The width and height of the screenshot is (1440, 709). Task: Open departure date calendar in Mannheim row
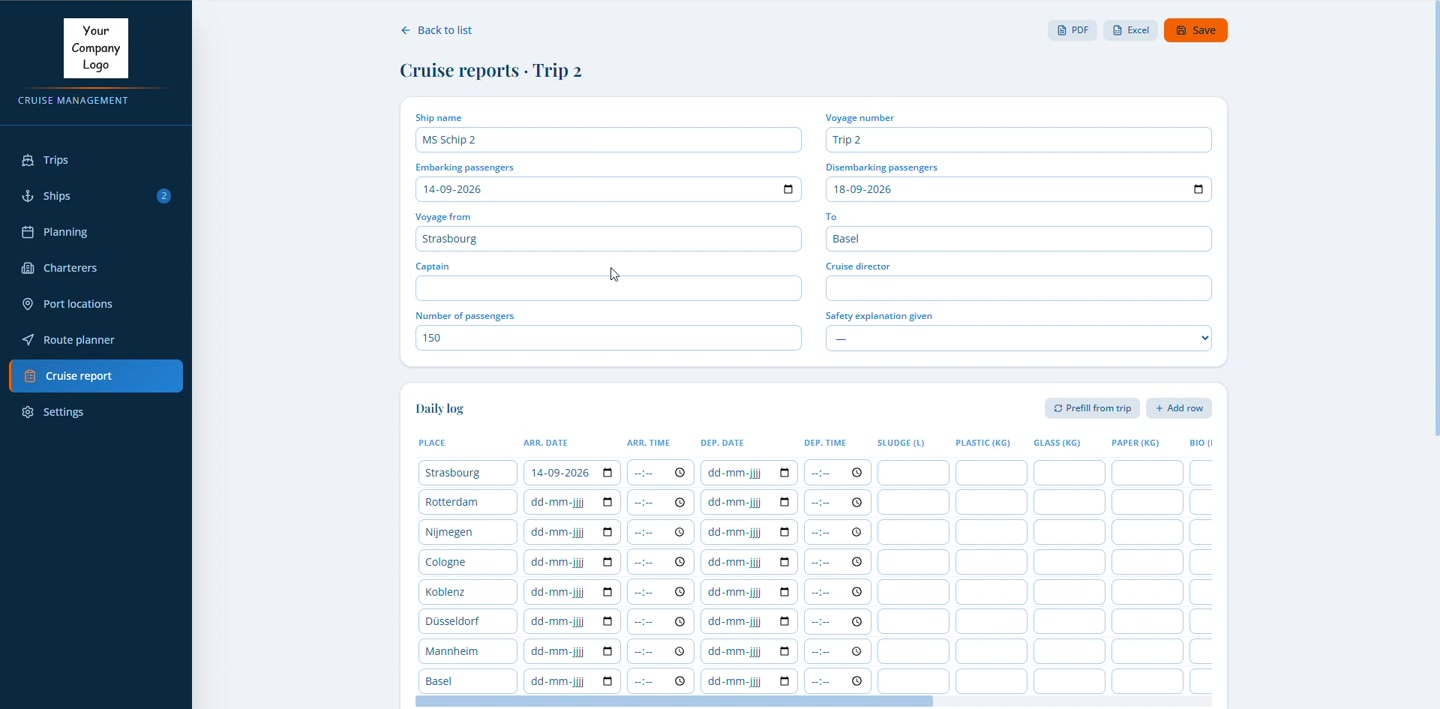click(x=784, y=651)
